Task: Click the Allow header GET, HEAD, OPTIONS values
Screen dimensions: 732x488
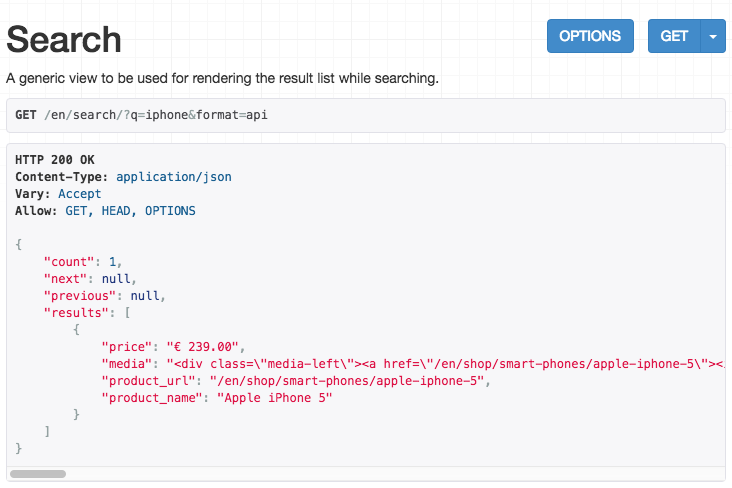Action: (x=130, y=211)
